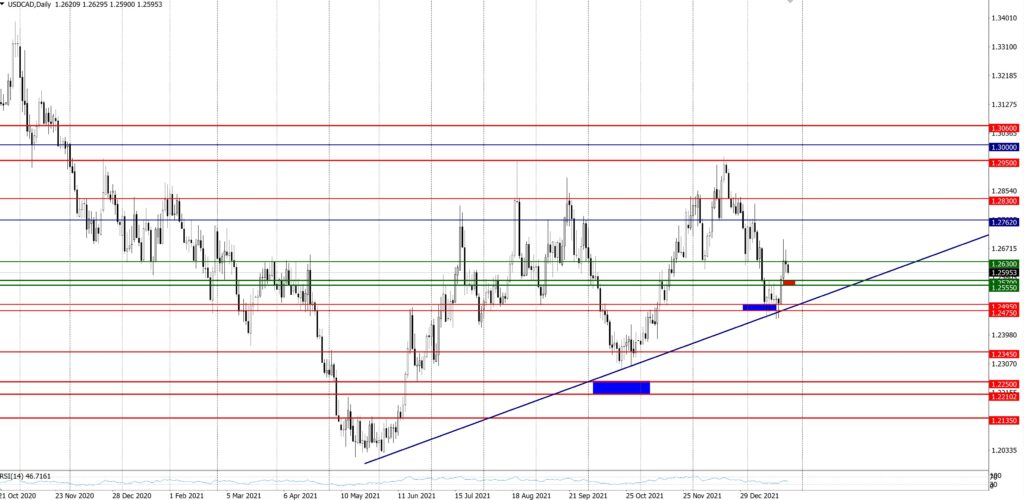This screenshot has height=500, width=1024.
Task: Click the 1.29500 red price tag
Action: (1004, 162)
